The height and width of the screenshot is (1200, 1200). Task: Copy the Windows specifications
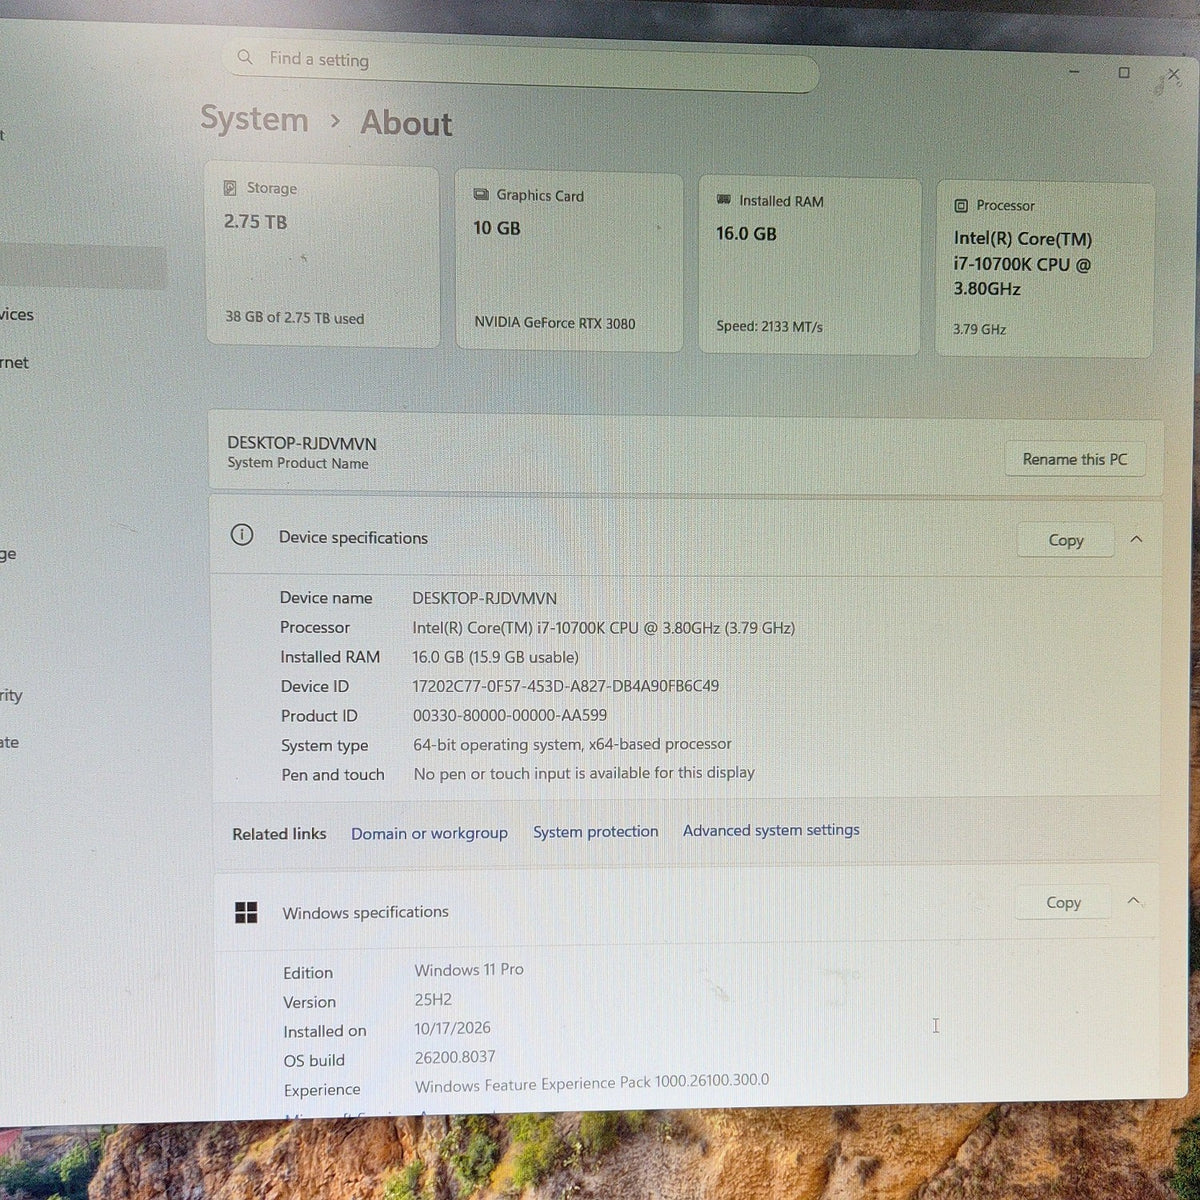point(1063,903)
